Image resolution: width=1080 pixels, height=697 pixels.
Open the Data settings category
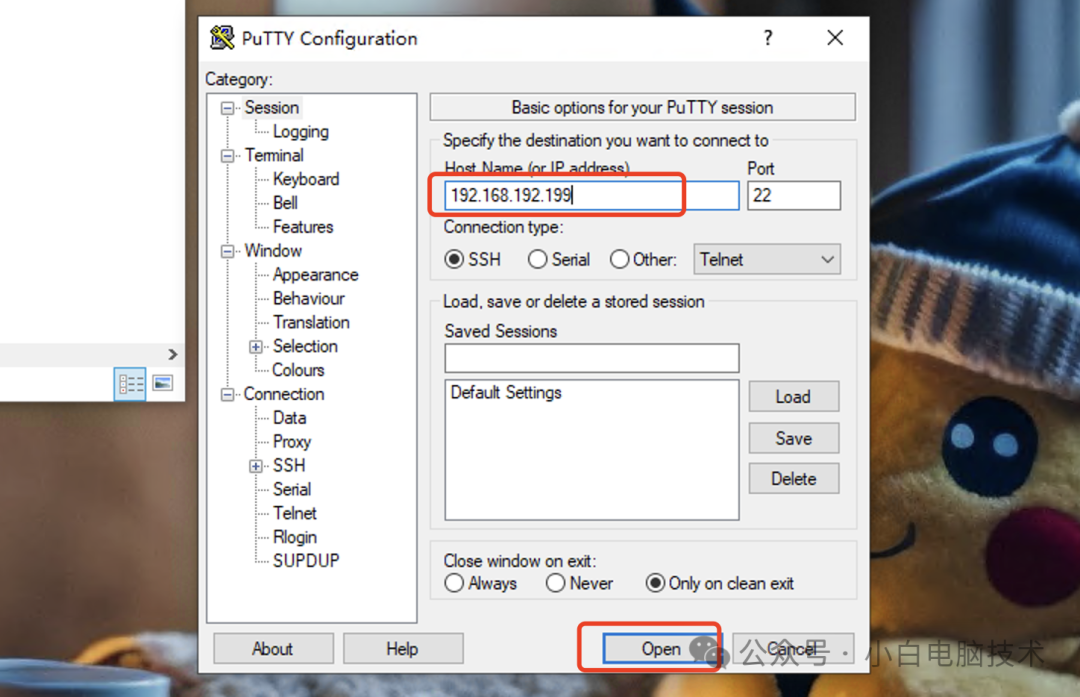(x=289, y=418)
